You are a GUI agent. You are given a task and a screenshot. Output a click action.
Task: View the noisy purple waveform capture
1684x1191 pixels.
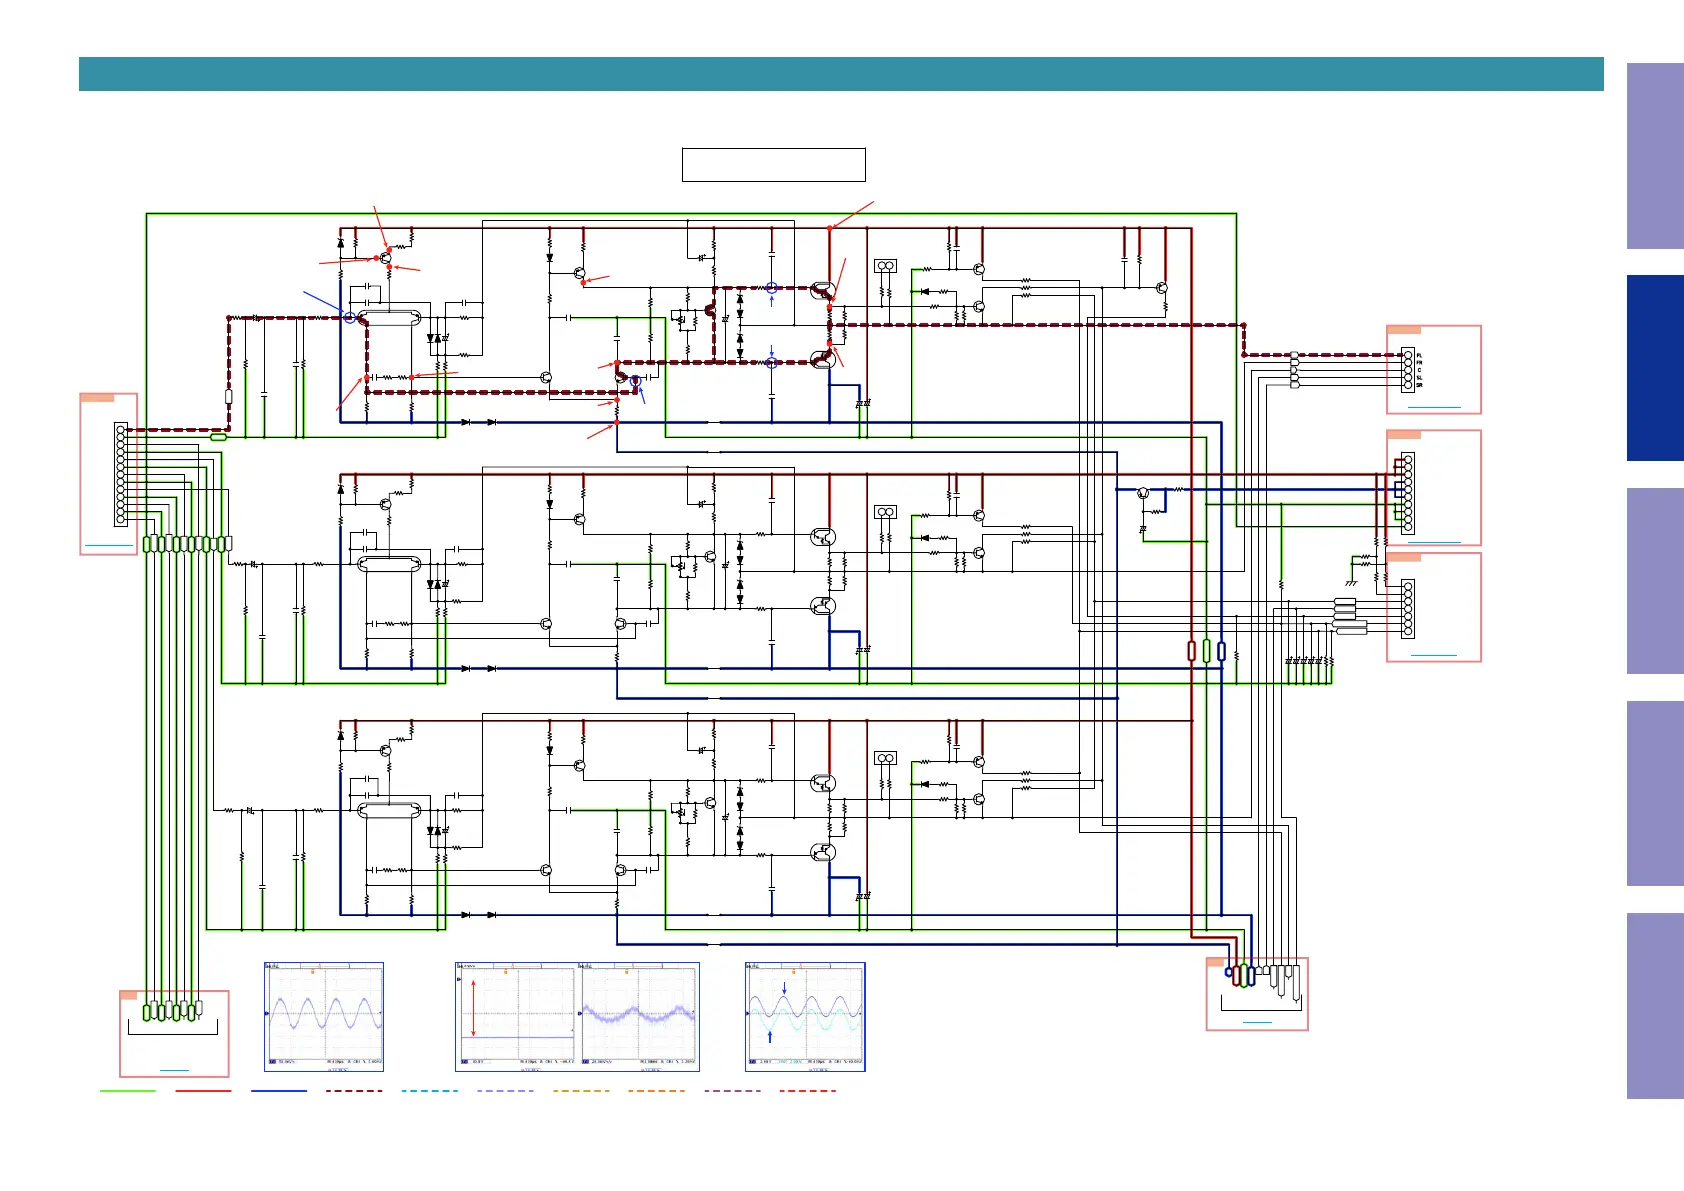pos(639,1017)
